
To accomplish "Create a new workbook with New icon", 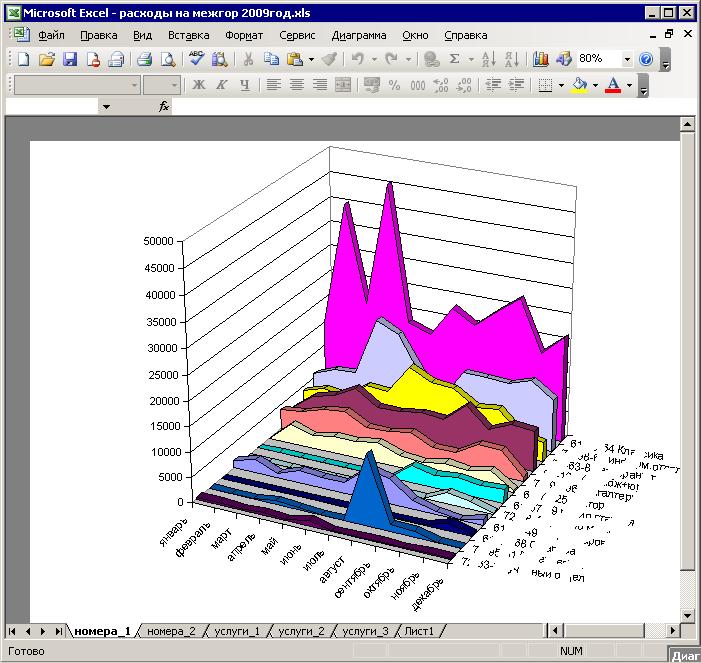I will point(23,59).
